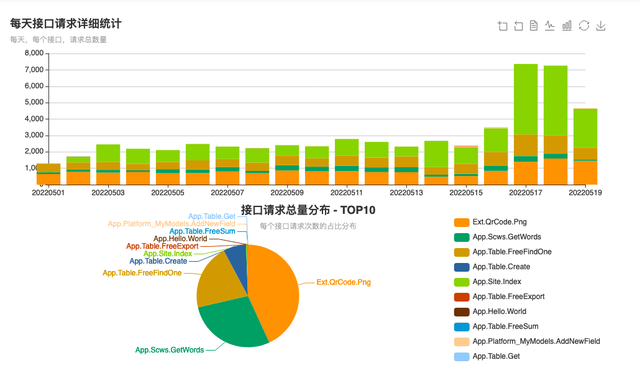Activate the area zoom tool

coord(502,26)
